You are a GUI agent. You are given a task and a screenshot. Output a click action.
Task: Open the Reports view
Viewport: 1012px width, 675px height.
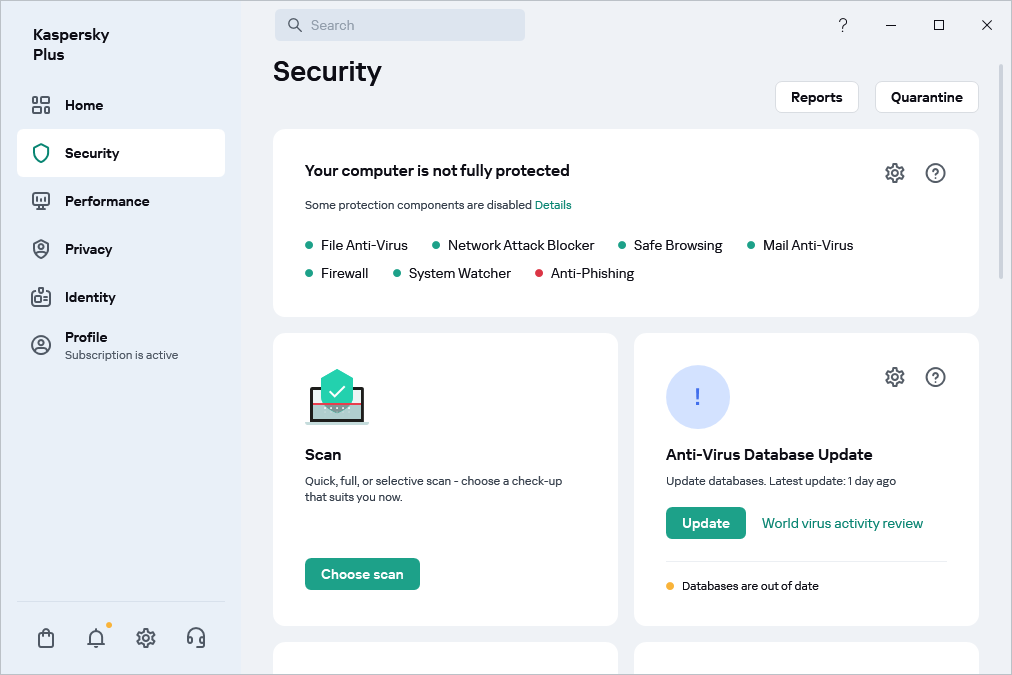coord(816,97)
